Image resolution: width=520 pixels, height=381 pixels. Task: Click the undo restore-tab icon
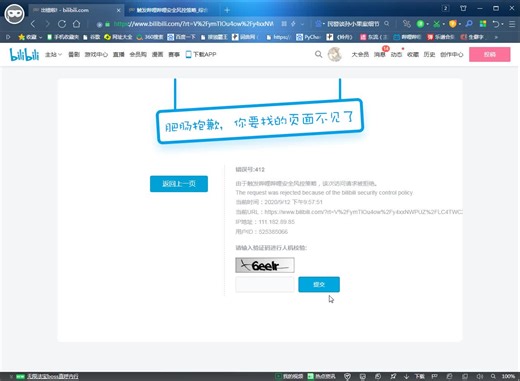(496, 24)
